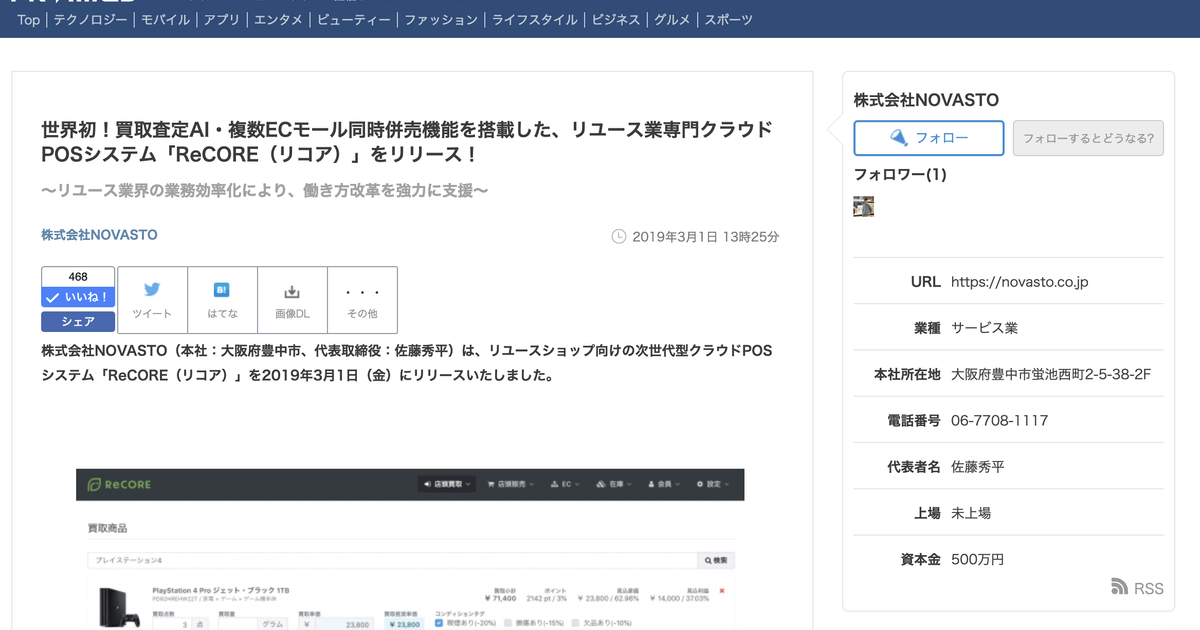
Task: Click the RSS feed icon
Action: (x=1120, y=588)
